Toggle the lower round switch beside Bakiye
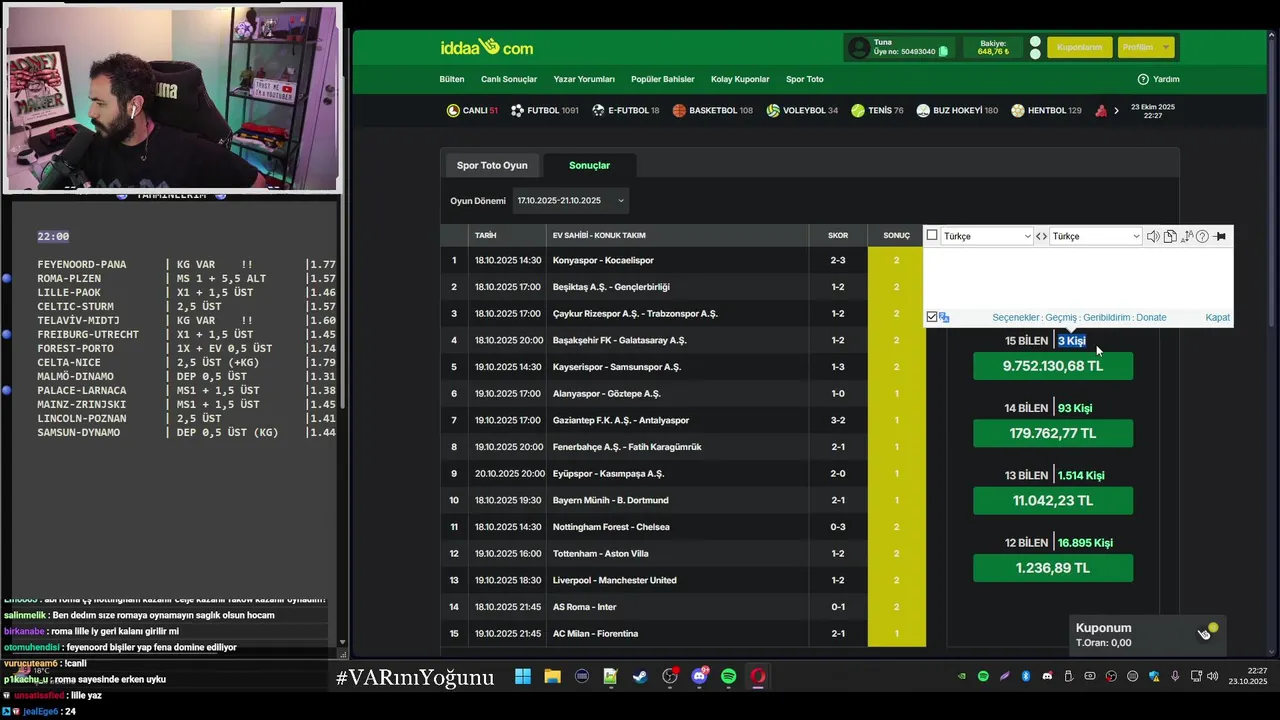The height and width of the screenshot is (720, 1280). pos(1035,54)
